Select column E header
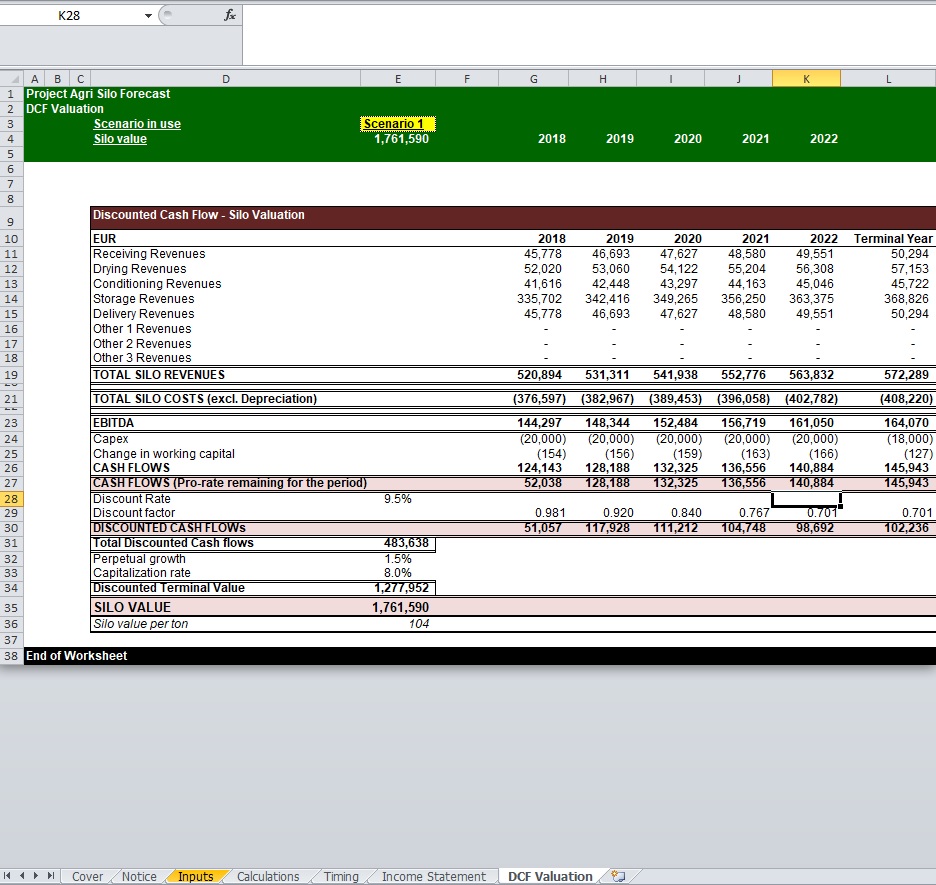 398,79
